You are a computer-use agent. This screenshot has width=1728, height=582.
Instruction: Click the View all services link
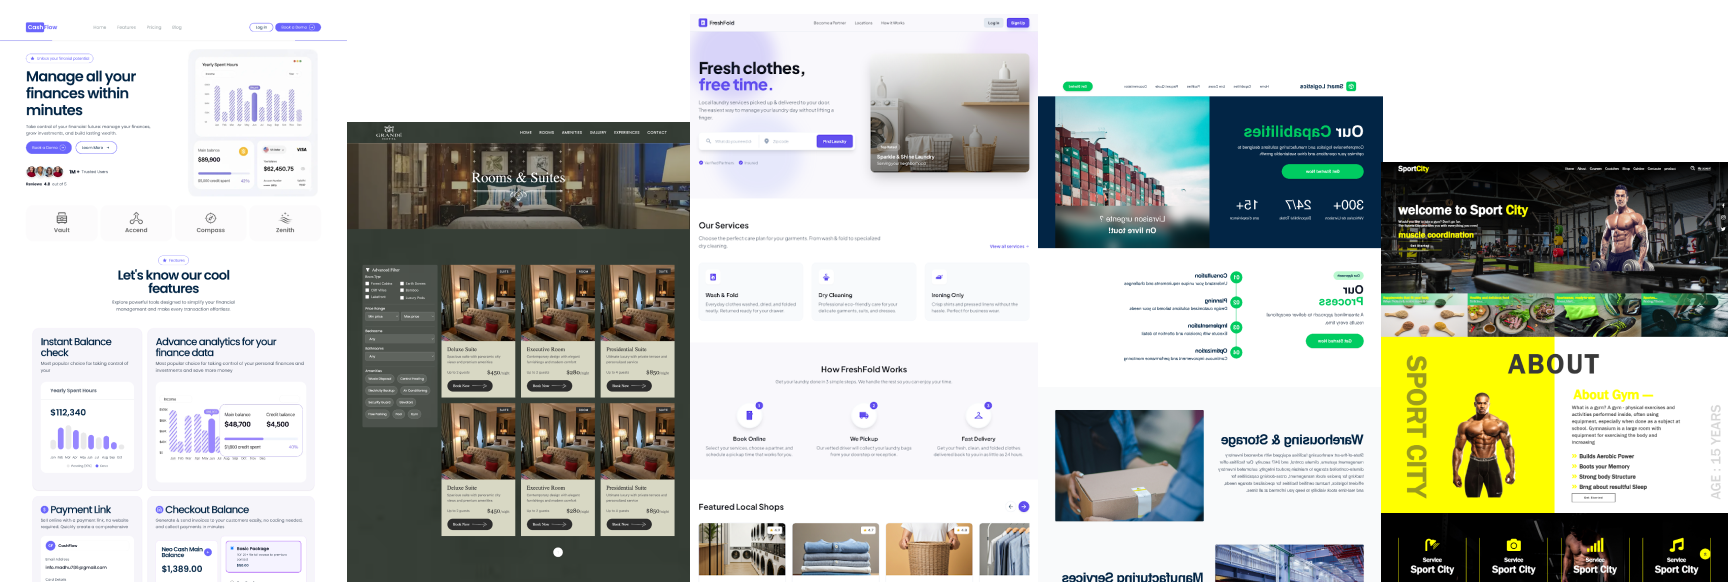[1009, 246]
